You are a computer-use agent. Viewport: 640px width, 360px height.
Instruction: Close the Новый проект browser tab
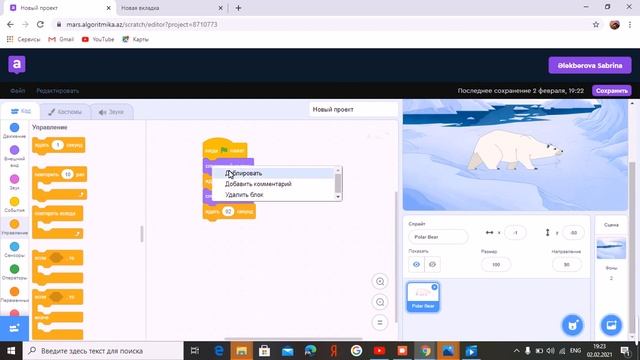coord(108,8)
